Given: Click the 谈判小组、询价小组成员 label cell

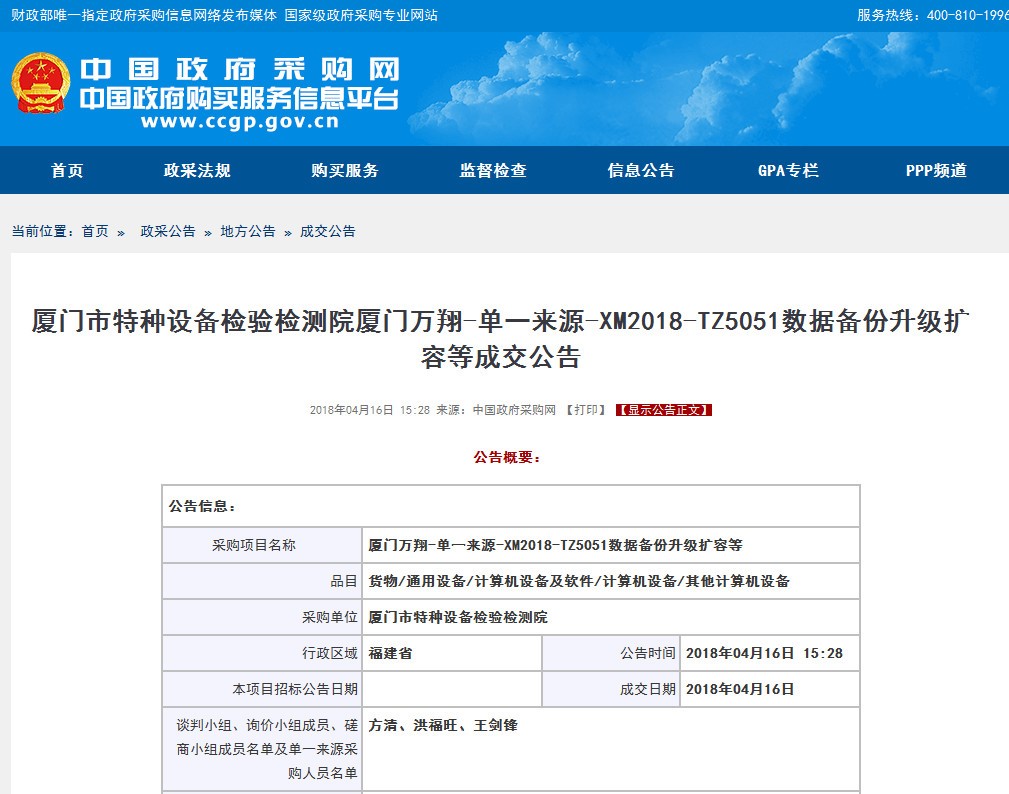Looking at the screenshot, I should tap(262, 749).
